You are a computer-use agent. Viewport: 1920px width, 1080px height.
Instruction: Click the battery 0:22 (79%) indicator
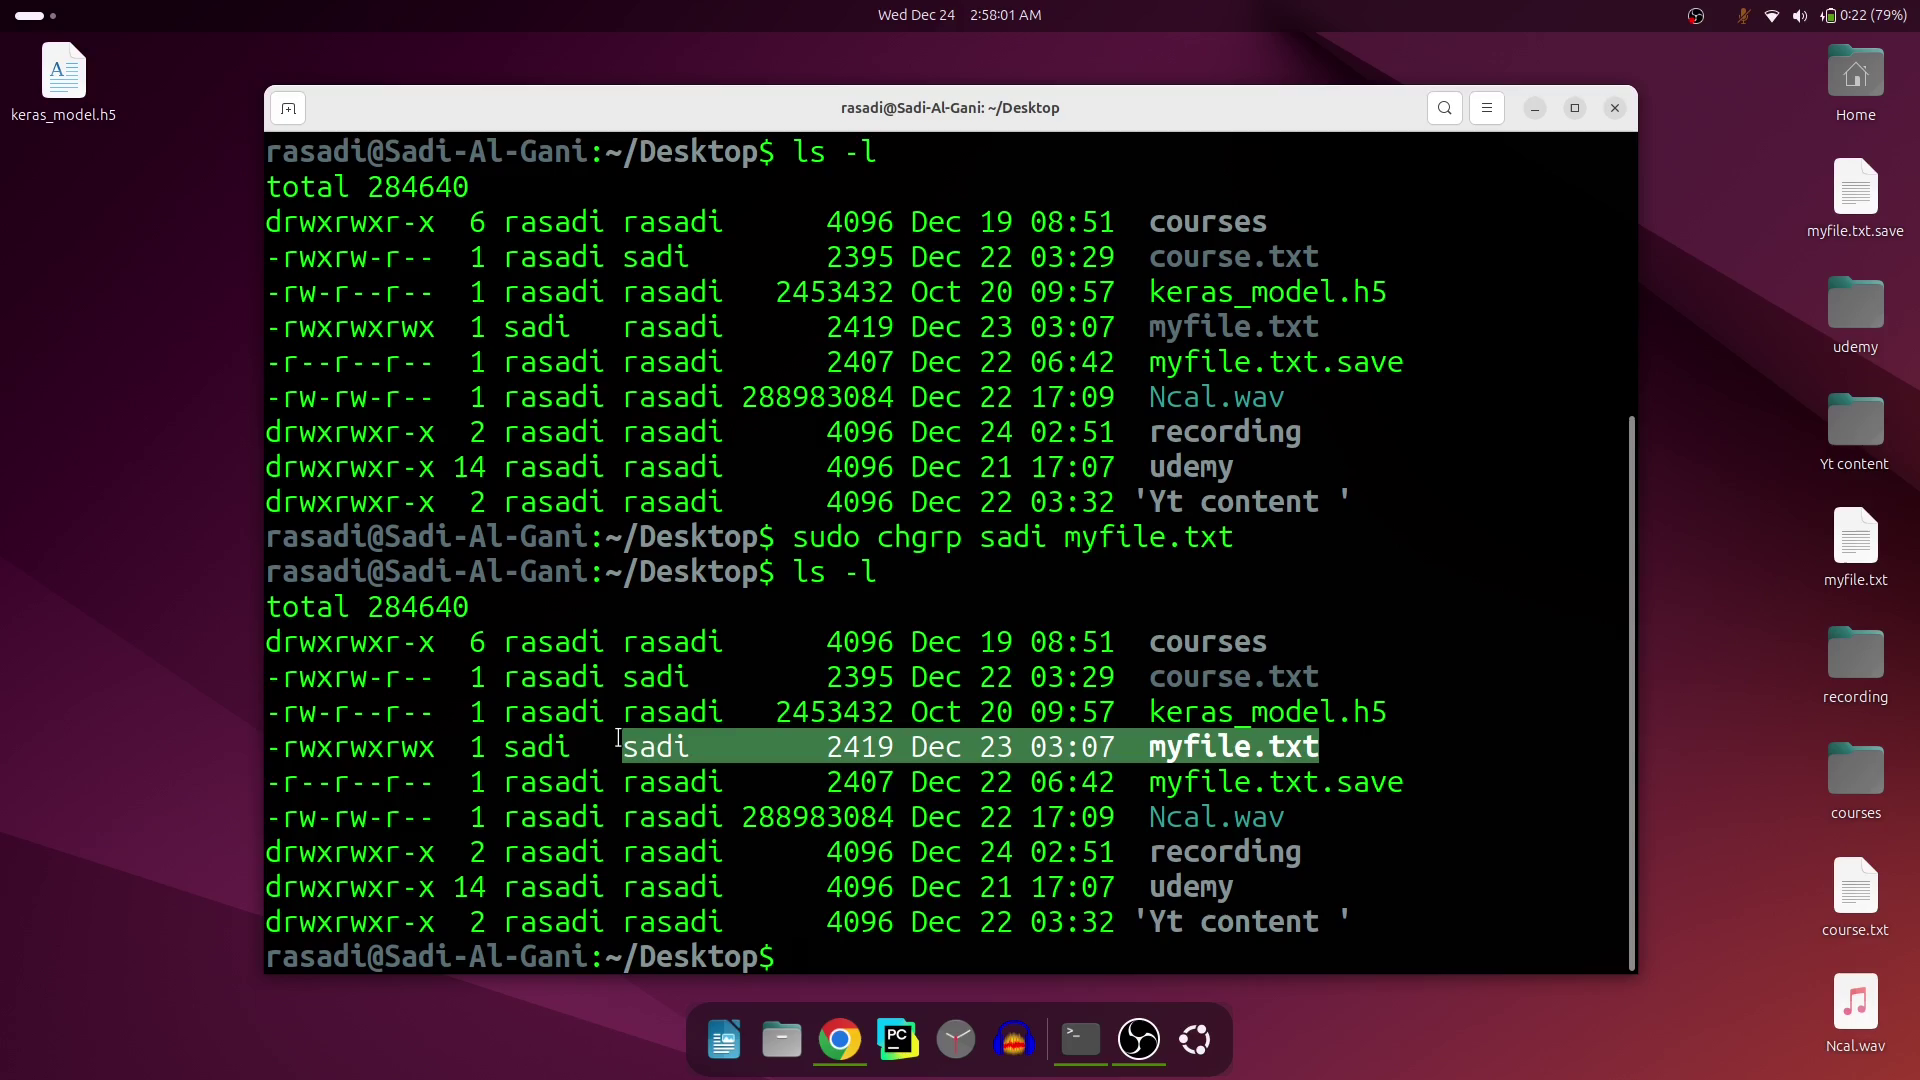click(x=1864, y=15)
